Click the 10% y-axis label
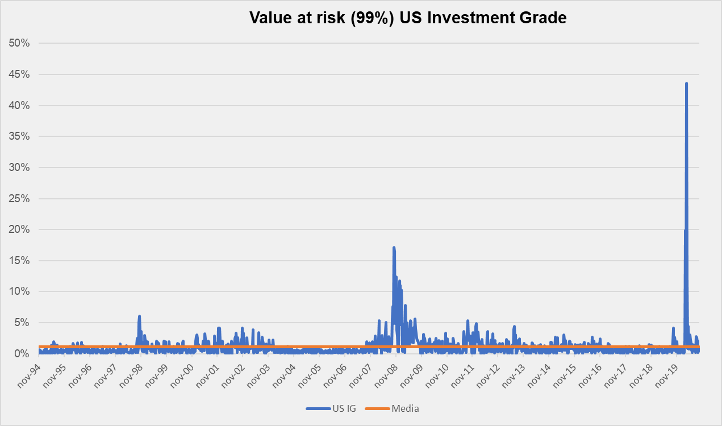 coord(19,291)
